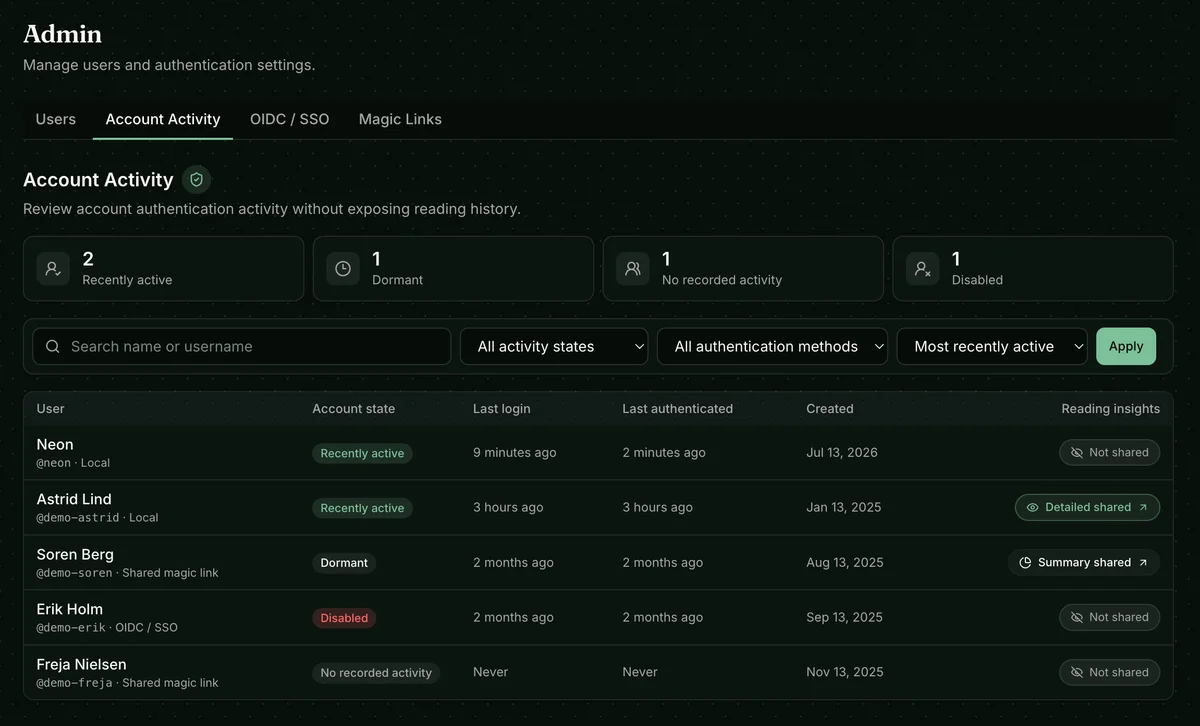Click the 9 minutes ago last login
1200x726 pixels.
pyautogui.click(x=515, y=452)
